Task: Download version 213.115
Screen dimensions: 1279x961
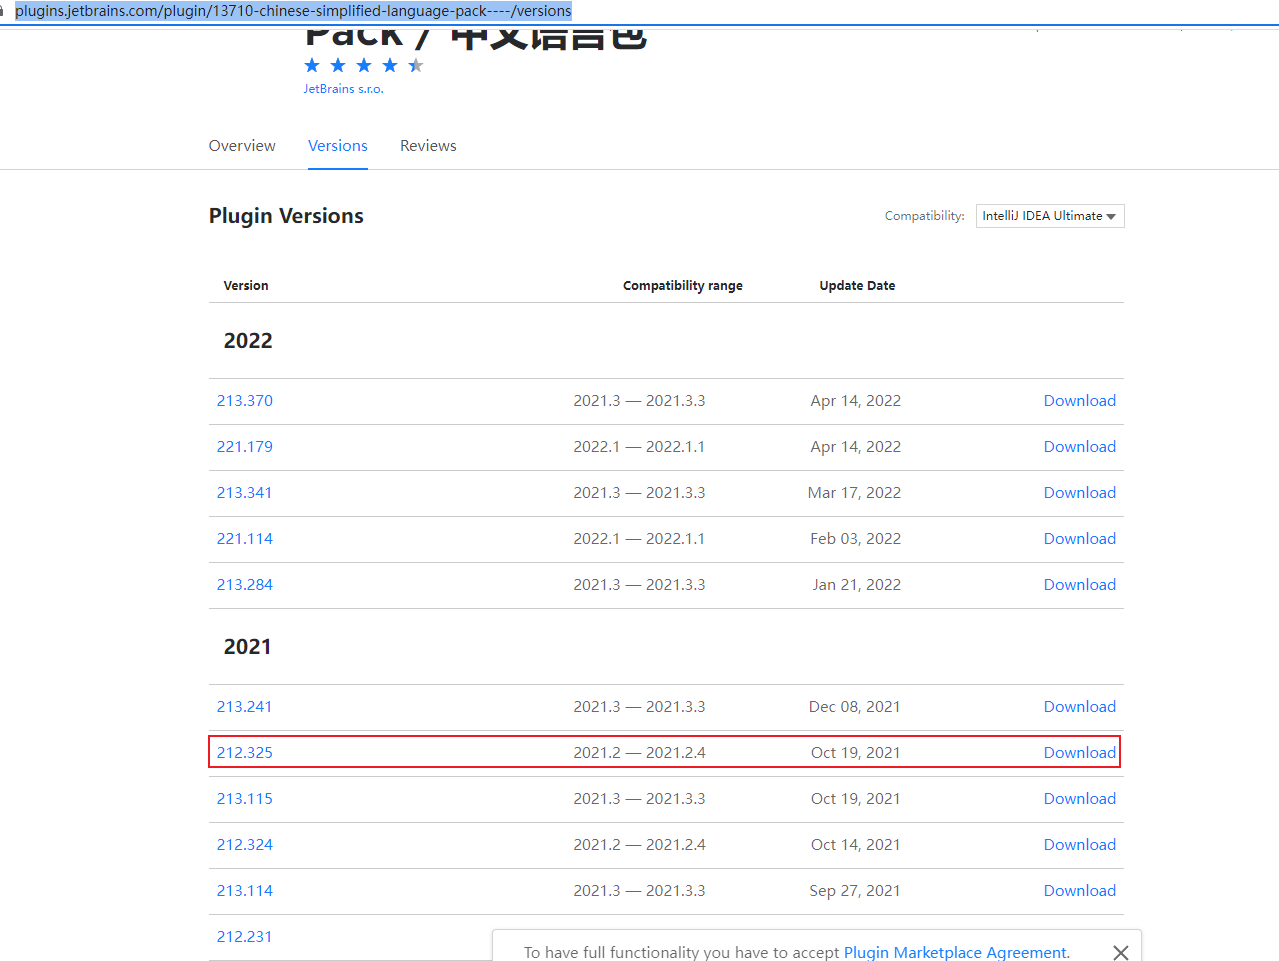Action: pyautogui.click(x=1080, y=799)
